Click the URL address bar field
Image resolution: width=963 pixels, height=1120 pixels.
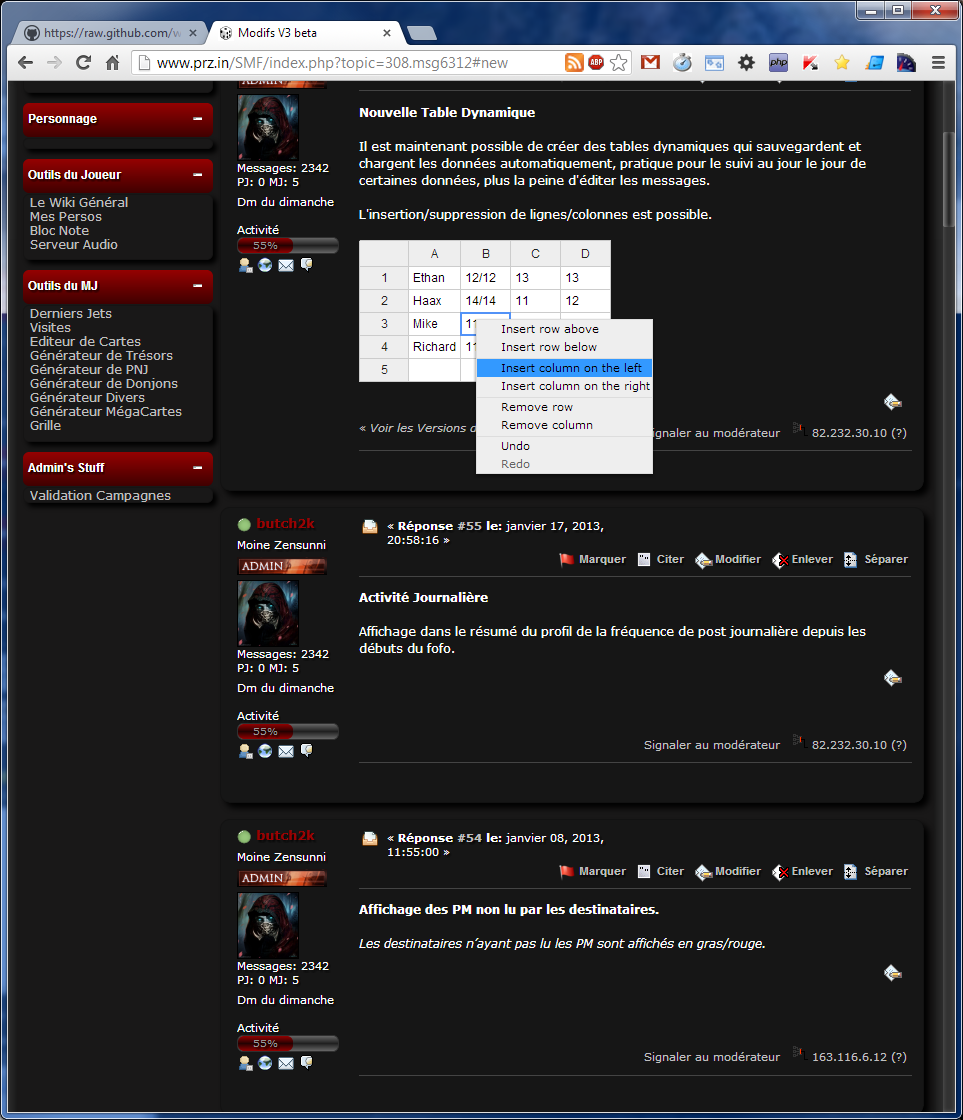(340, 63)
